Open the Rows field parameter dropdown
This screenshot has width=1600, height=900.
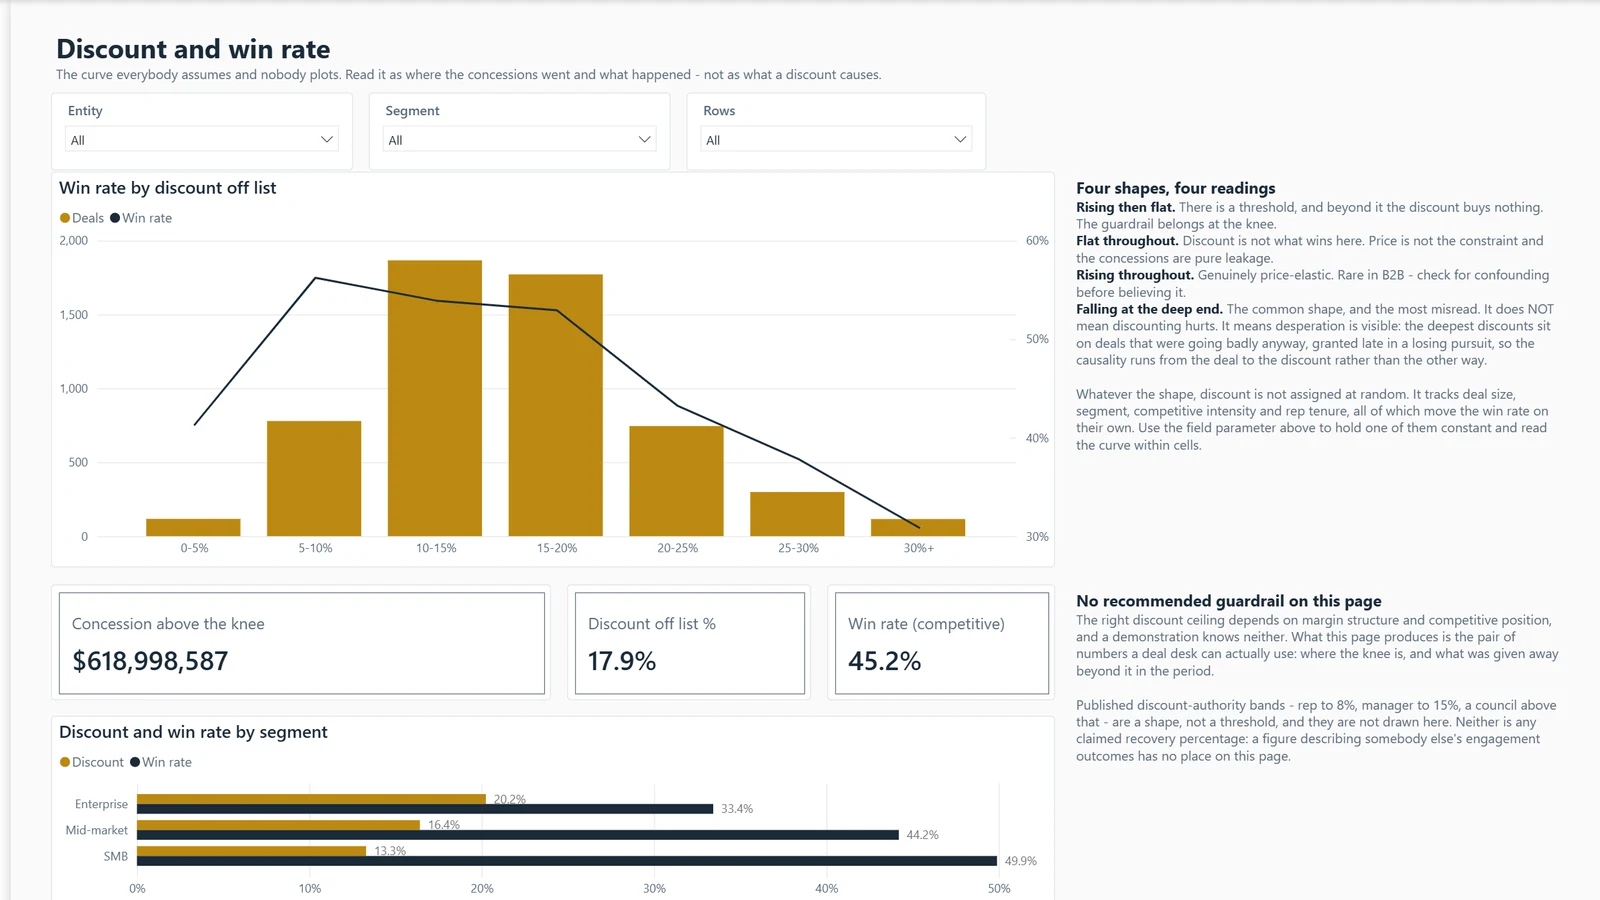[x=836, y=139]
